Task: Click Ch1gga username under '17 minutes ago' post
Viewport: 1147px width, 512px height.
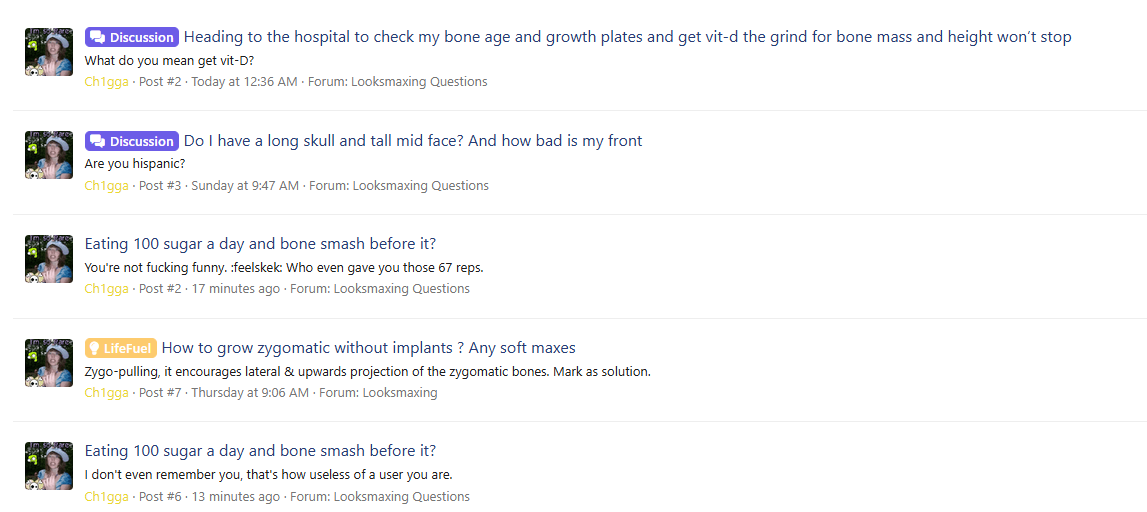Action: pos(106,289)
